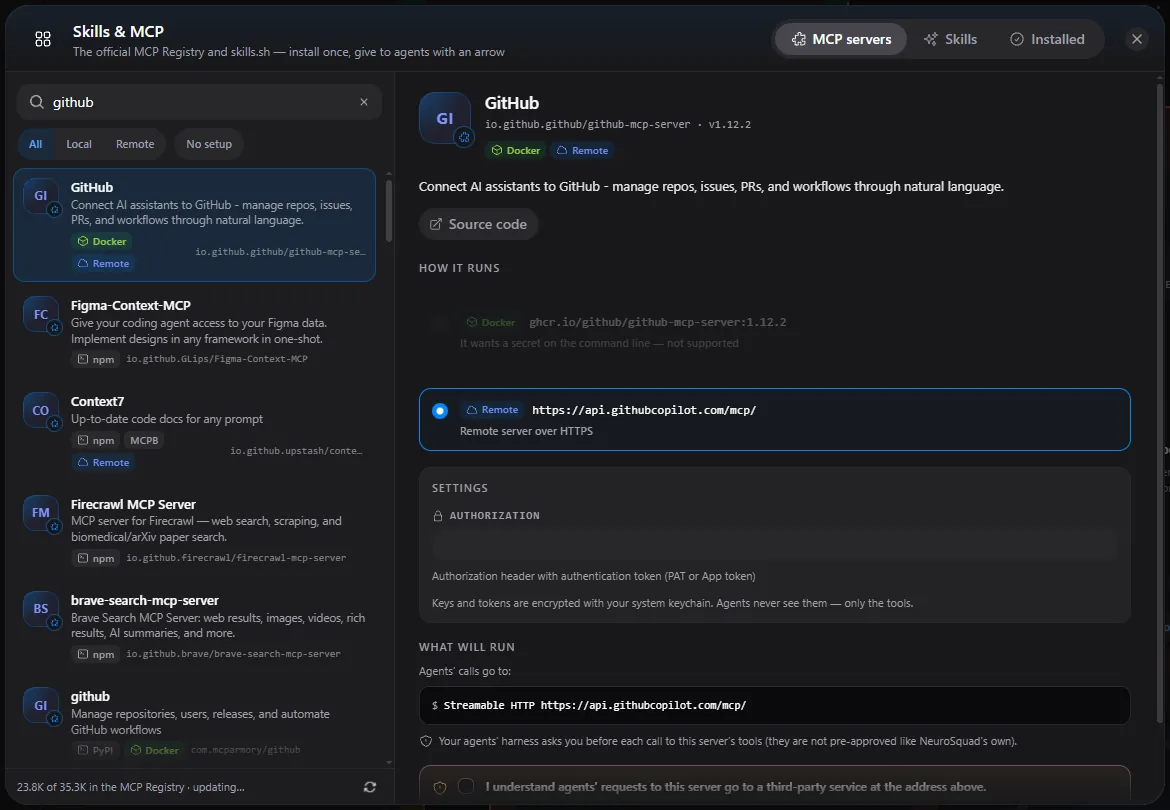Viewport: 1170px width, 810px height.
Task: Click io.github.GLips/Figma-Context-MCP identifier
Action: point(216,360)
